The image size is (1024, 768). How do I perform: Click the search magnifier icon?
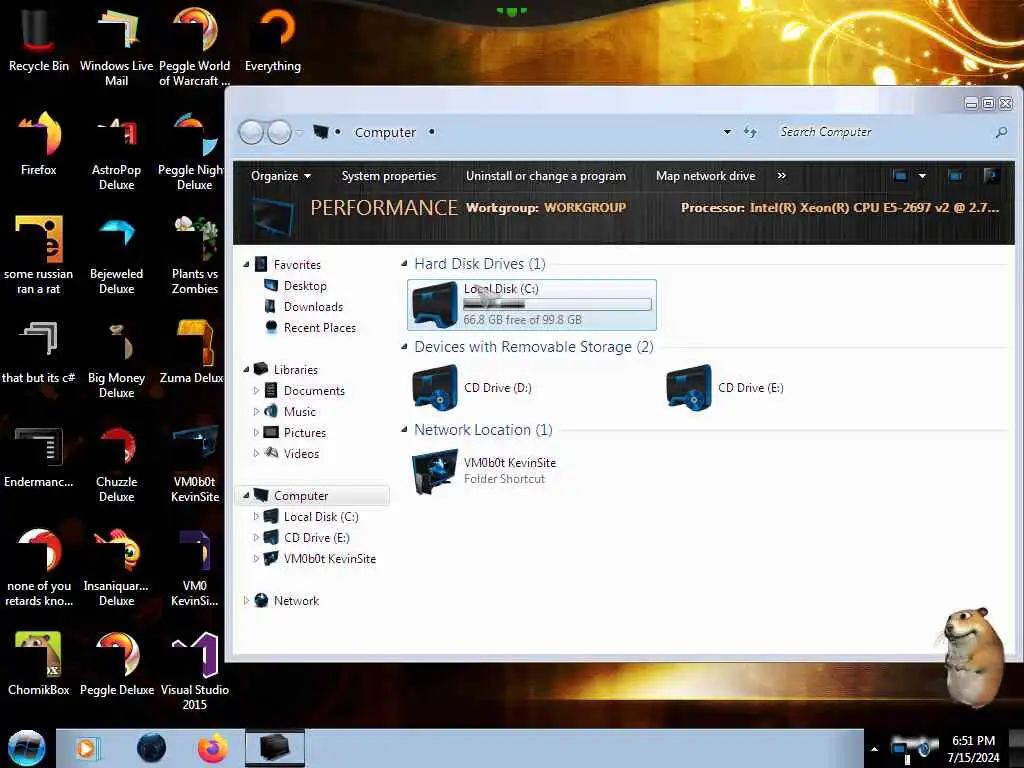click(1000, 133)
